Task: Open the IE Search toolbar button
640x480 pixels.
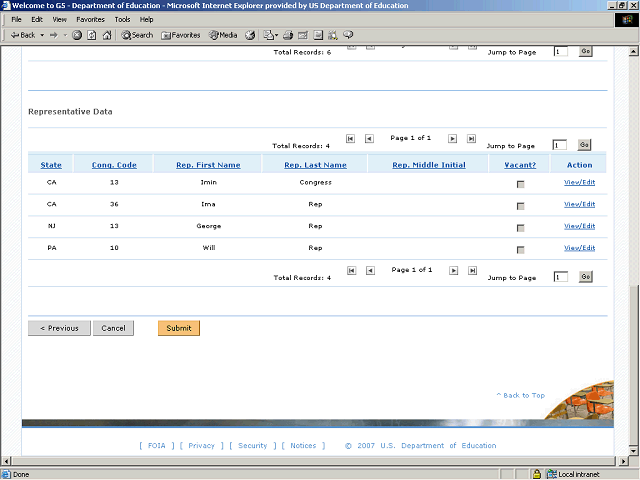Action: tap(138, 35)
